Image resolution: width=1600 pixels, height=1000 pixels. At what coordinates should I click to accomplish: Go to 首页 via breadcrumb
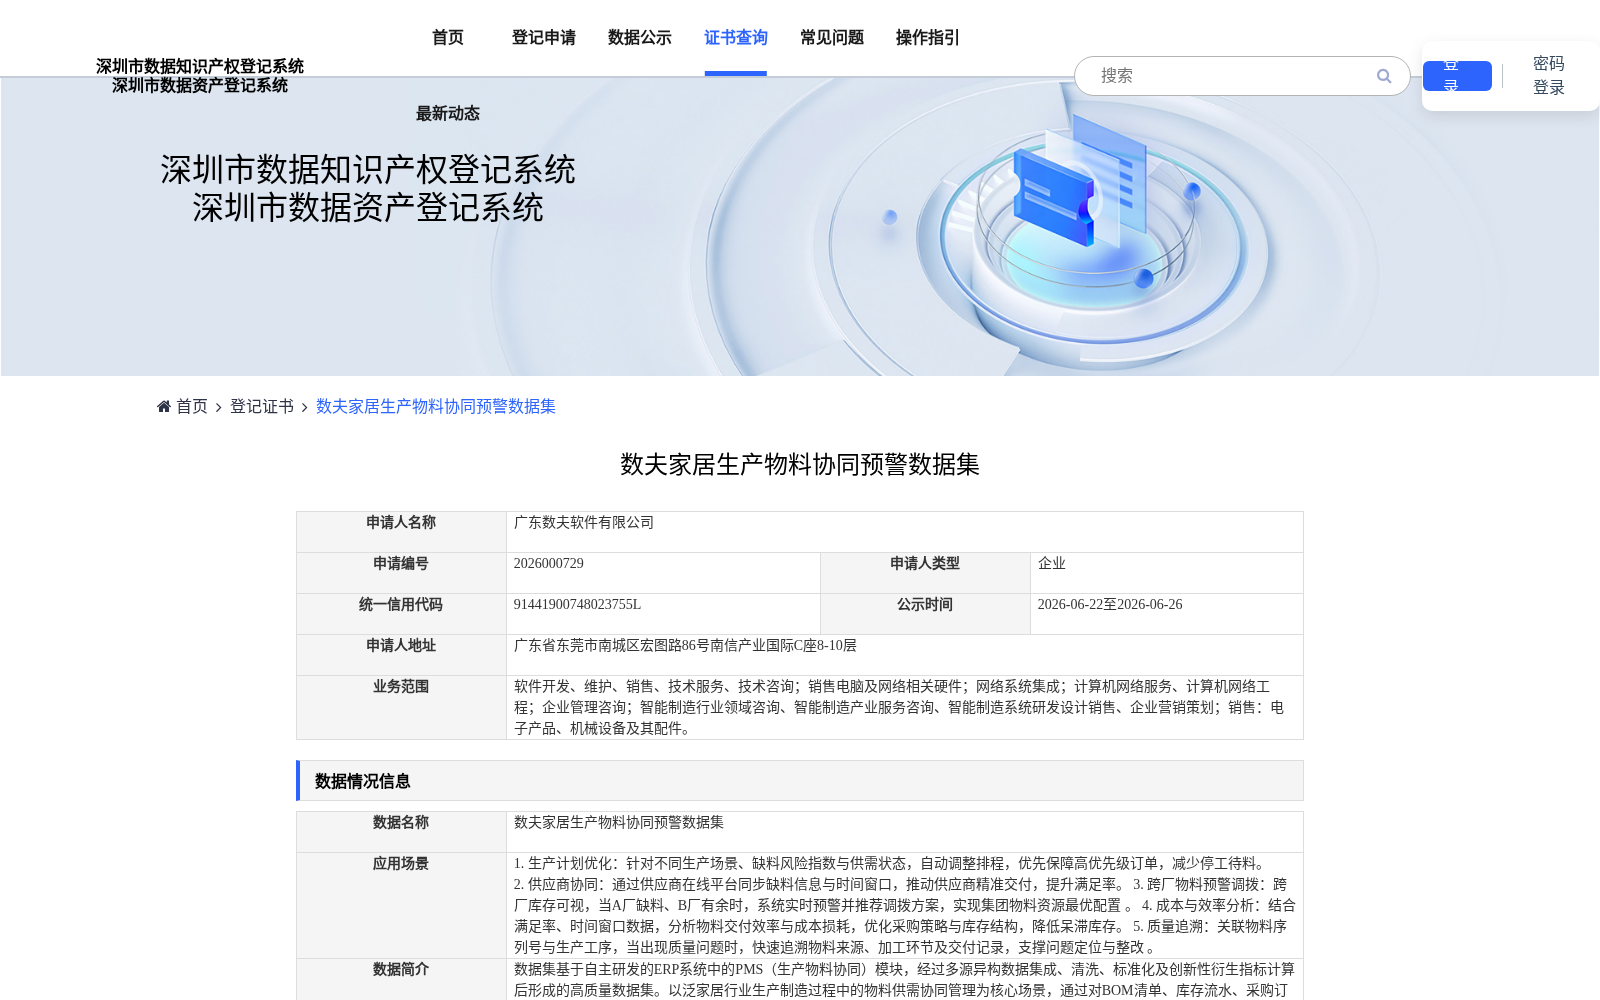pyautogui.click(x=192, y=406)
